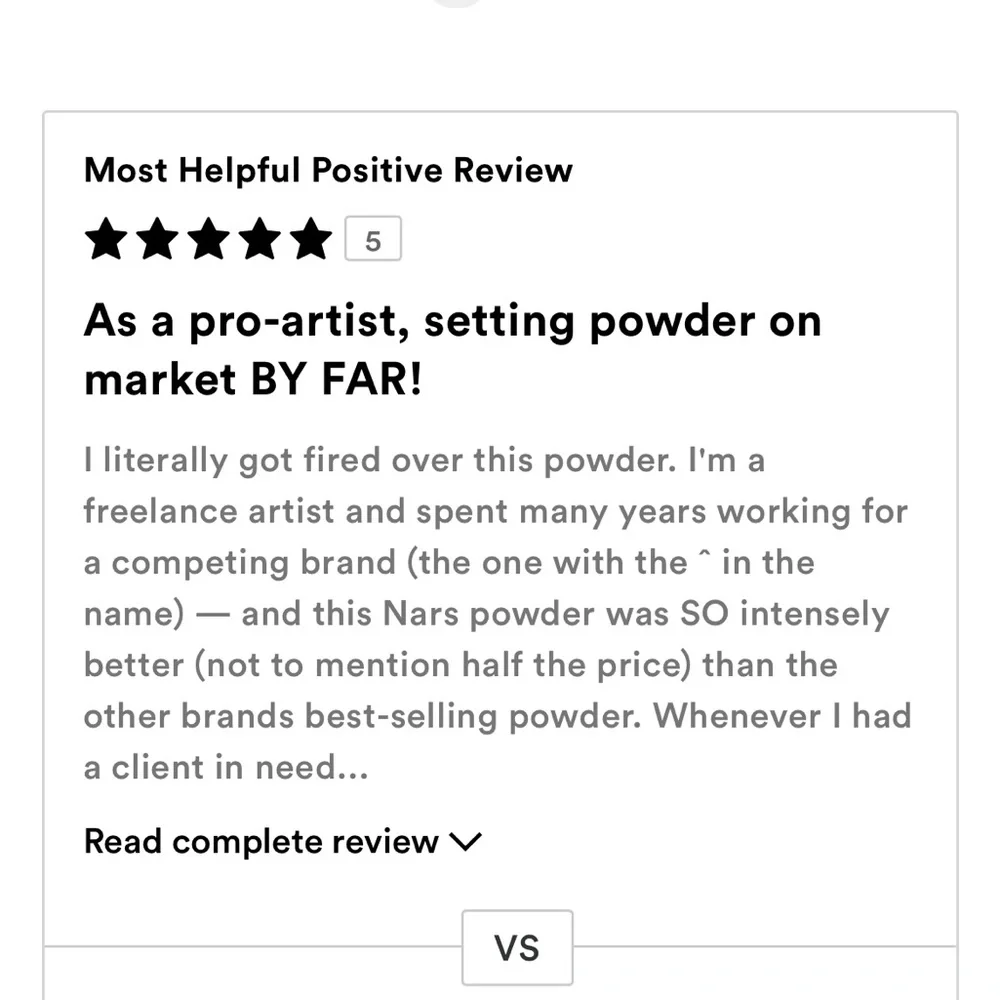Click the "5" rating badge

[x=374, y=238]
